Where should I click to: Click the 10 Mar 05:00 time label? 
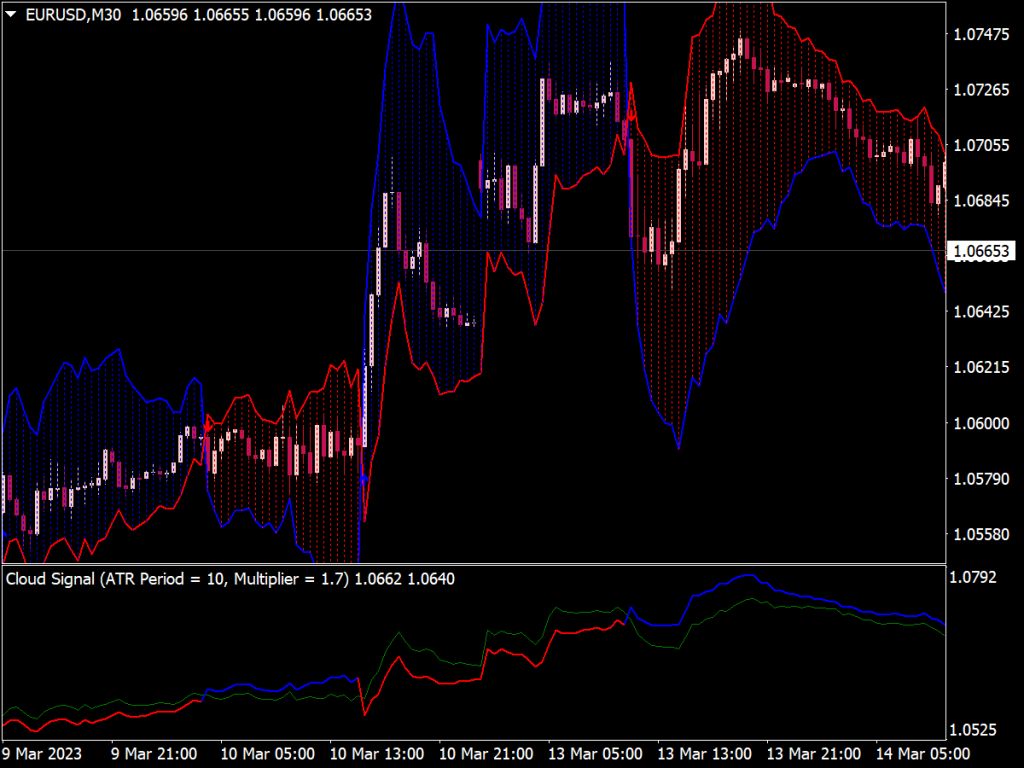(268, 754)
